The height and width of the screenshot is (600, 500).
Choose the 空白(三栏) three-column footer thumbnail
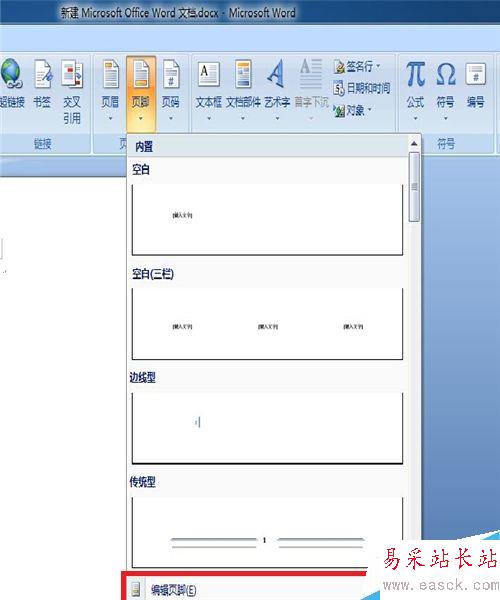coord(267,324)
